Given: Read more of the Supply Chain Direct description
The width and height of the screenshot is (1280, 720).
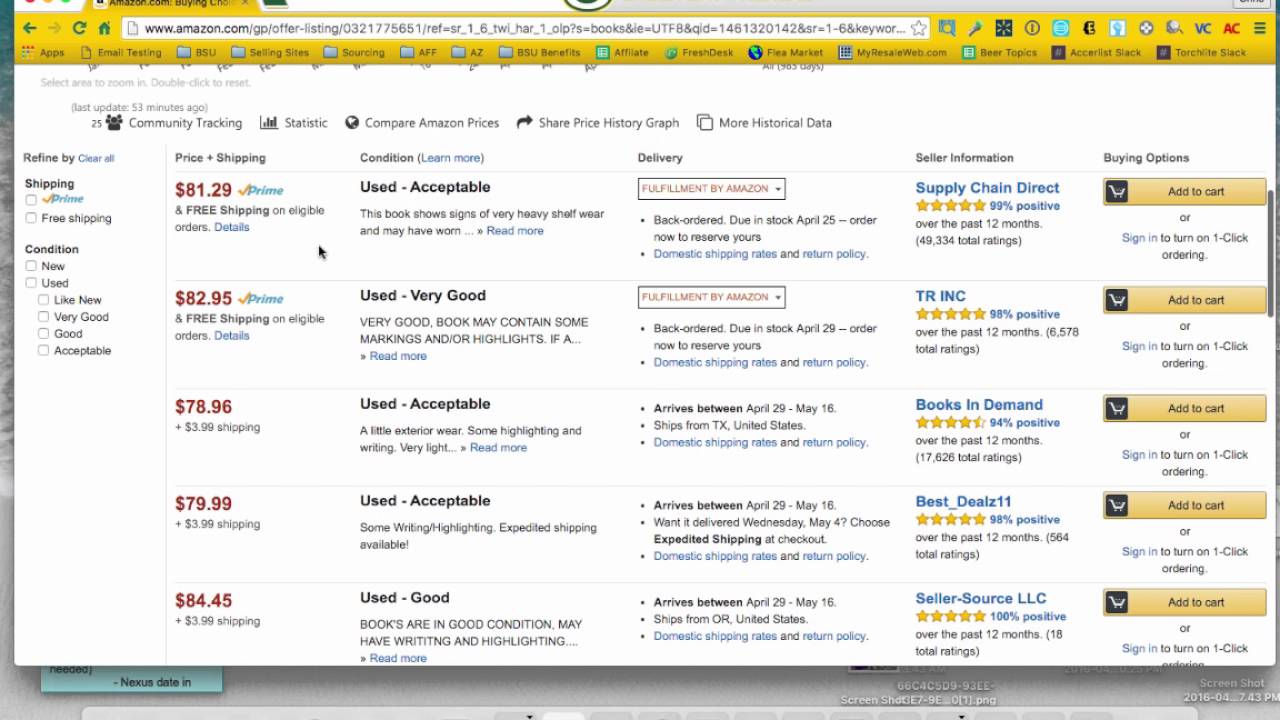Looking at the screenshot, I should 515,231.
